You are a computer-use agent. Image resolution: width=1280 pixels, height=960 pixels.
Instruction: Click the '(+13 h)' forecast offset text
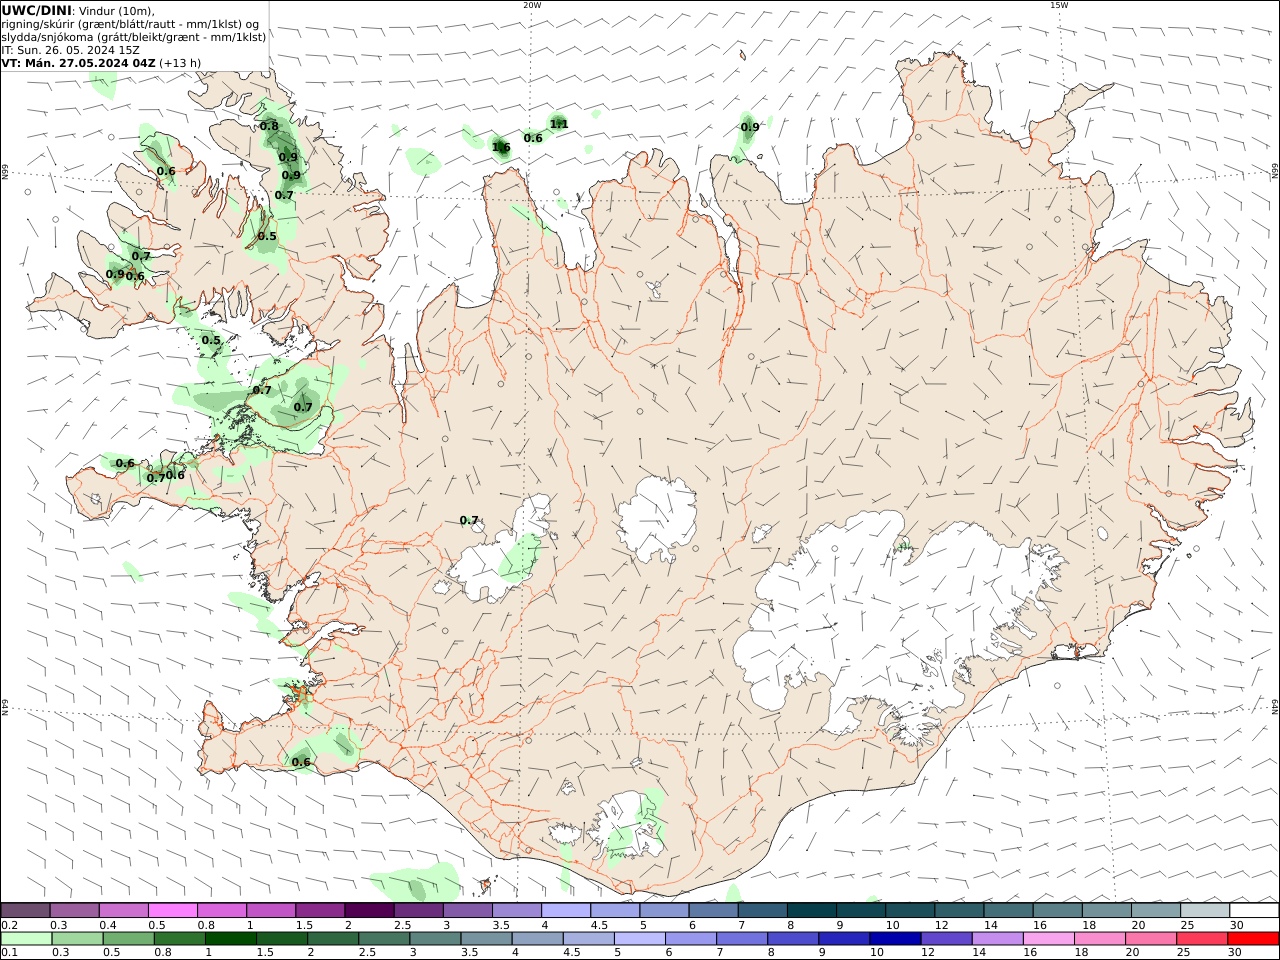[180, 63]
